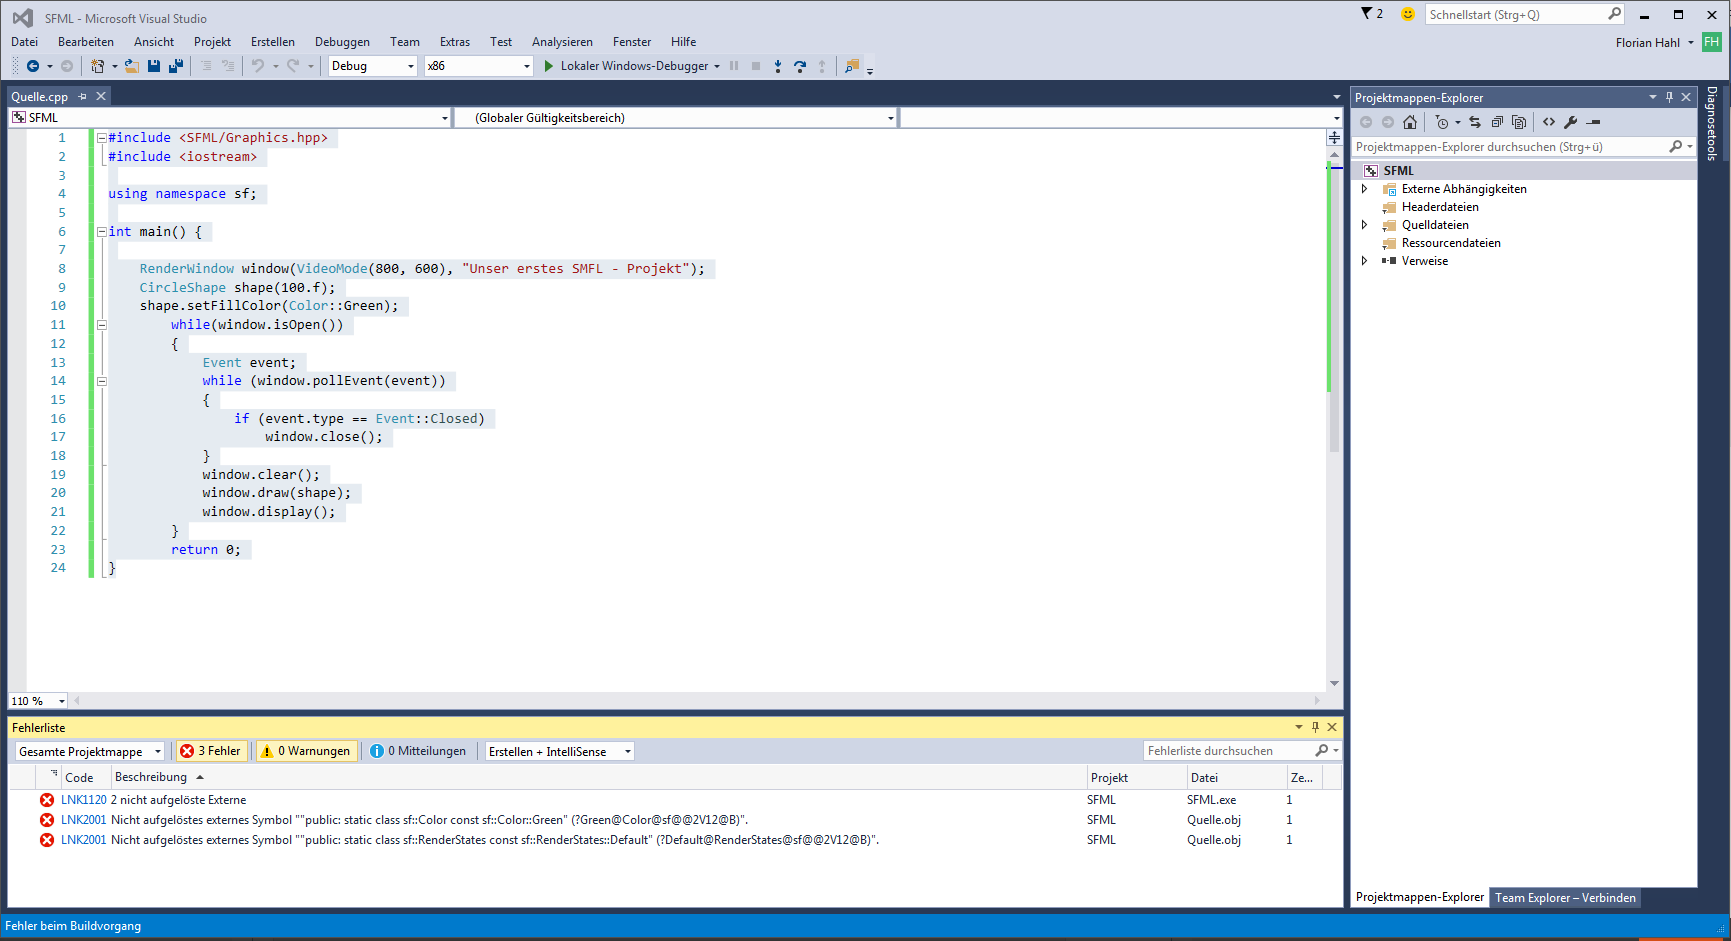The width and height of the screenshot is (1731, 941).
Task: Click the preview selected items icon
Action: (x=1594, y=122)
